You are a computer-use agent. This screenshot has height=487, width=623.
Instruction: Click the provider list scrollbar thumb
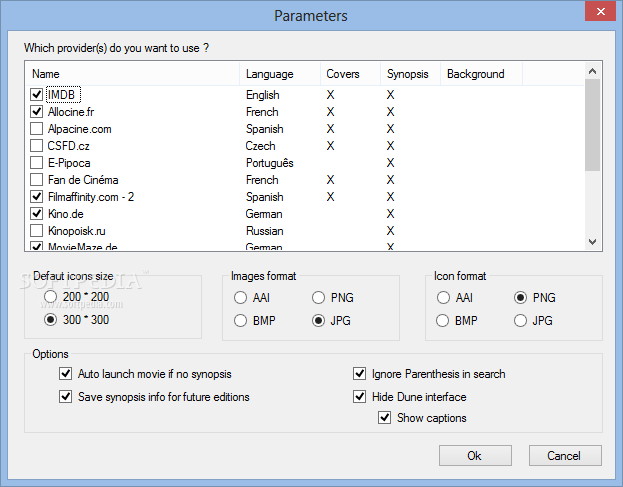point(592,125)
